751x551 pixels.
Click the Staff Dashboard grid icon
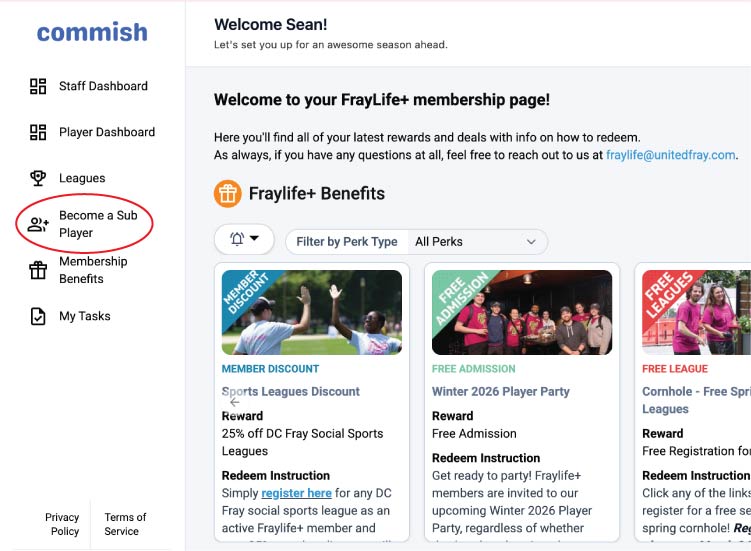coord(38,86)
